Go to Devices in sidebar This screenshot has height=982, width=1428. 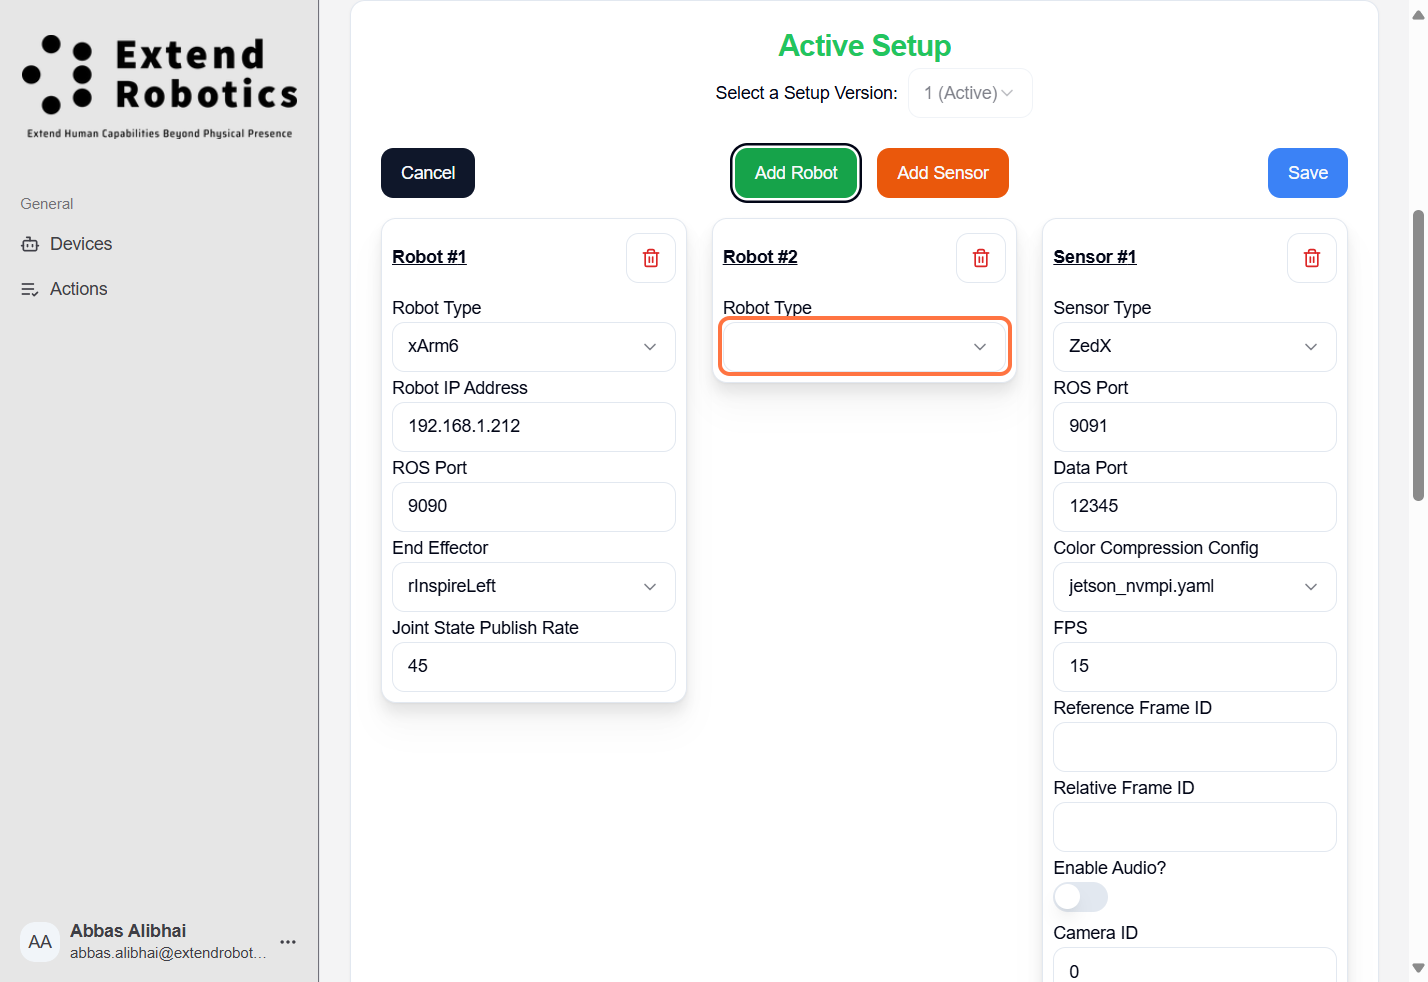pos(80,244)
